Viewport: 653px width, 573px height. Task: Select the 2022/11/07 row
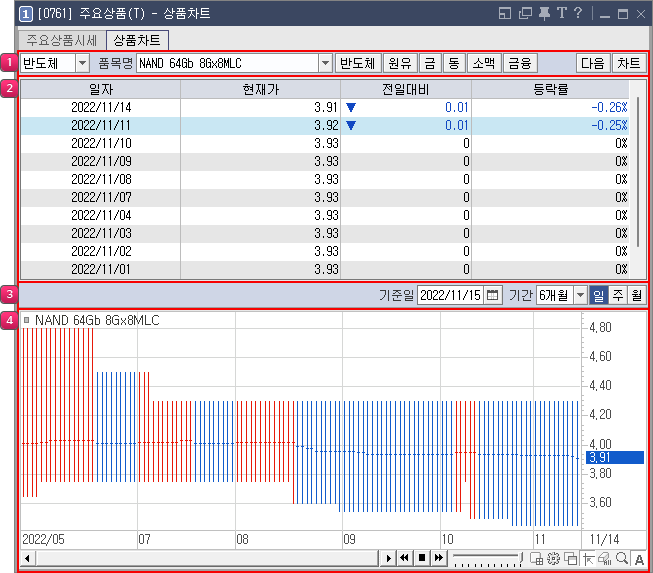tap(325, 197)
